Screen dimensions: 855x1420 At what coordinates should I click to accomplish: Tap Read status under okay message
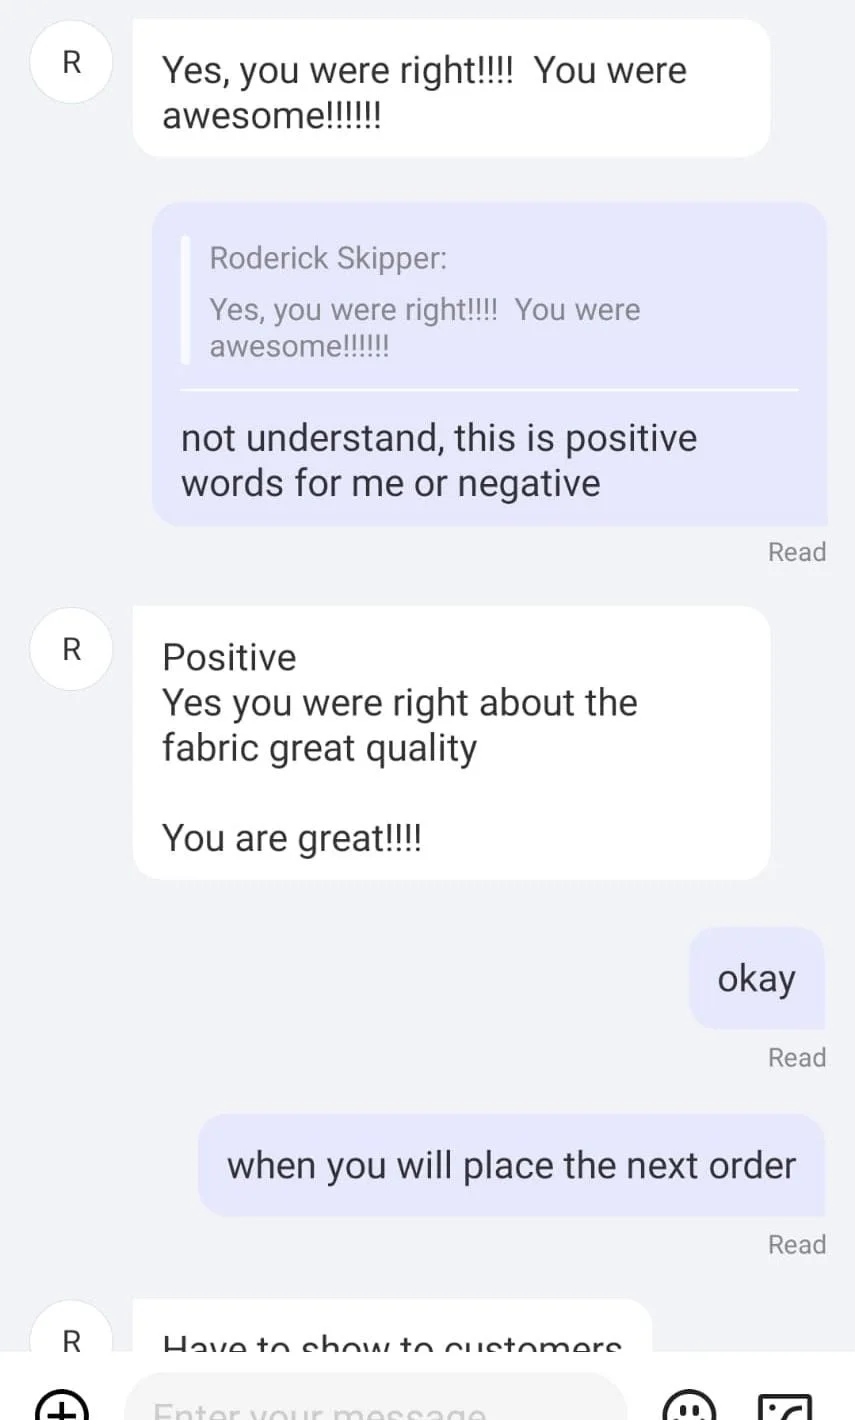[x=796, y=1058]
